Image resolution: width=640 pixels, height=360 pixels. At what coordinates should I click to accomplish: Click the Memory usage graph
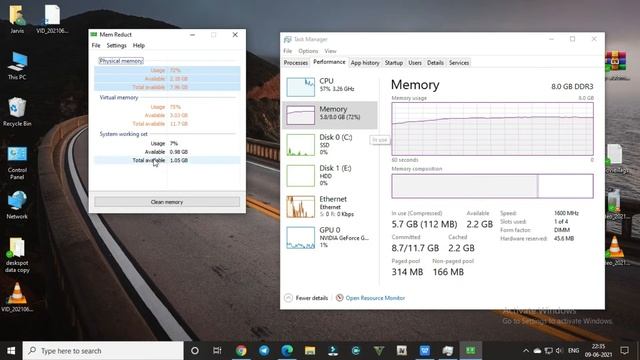tap(493, 129)
